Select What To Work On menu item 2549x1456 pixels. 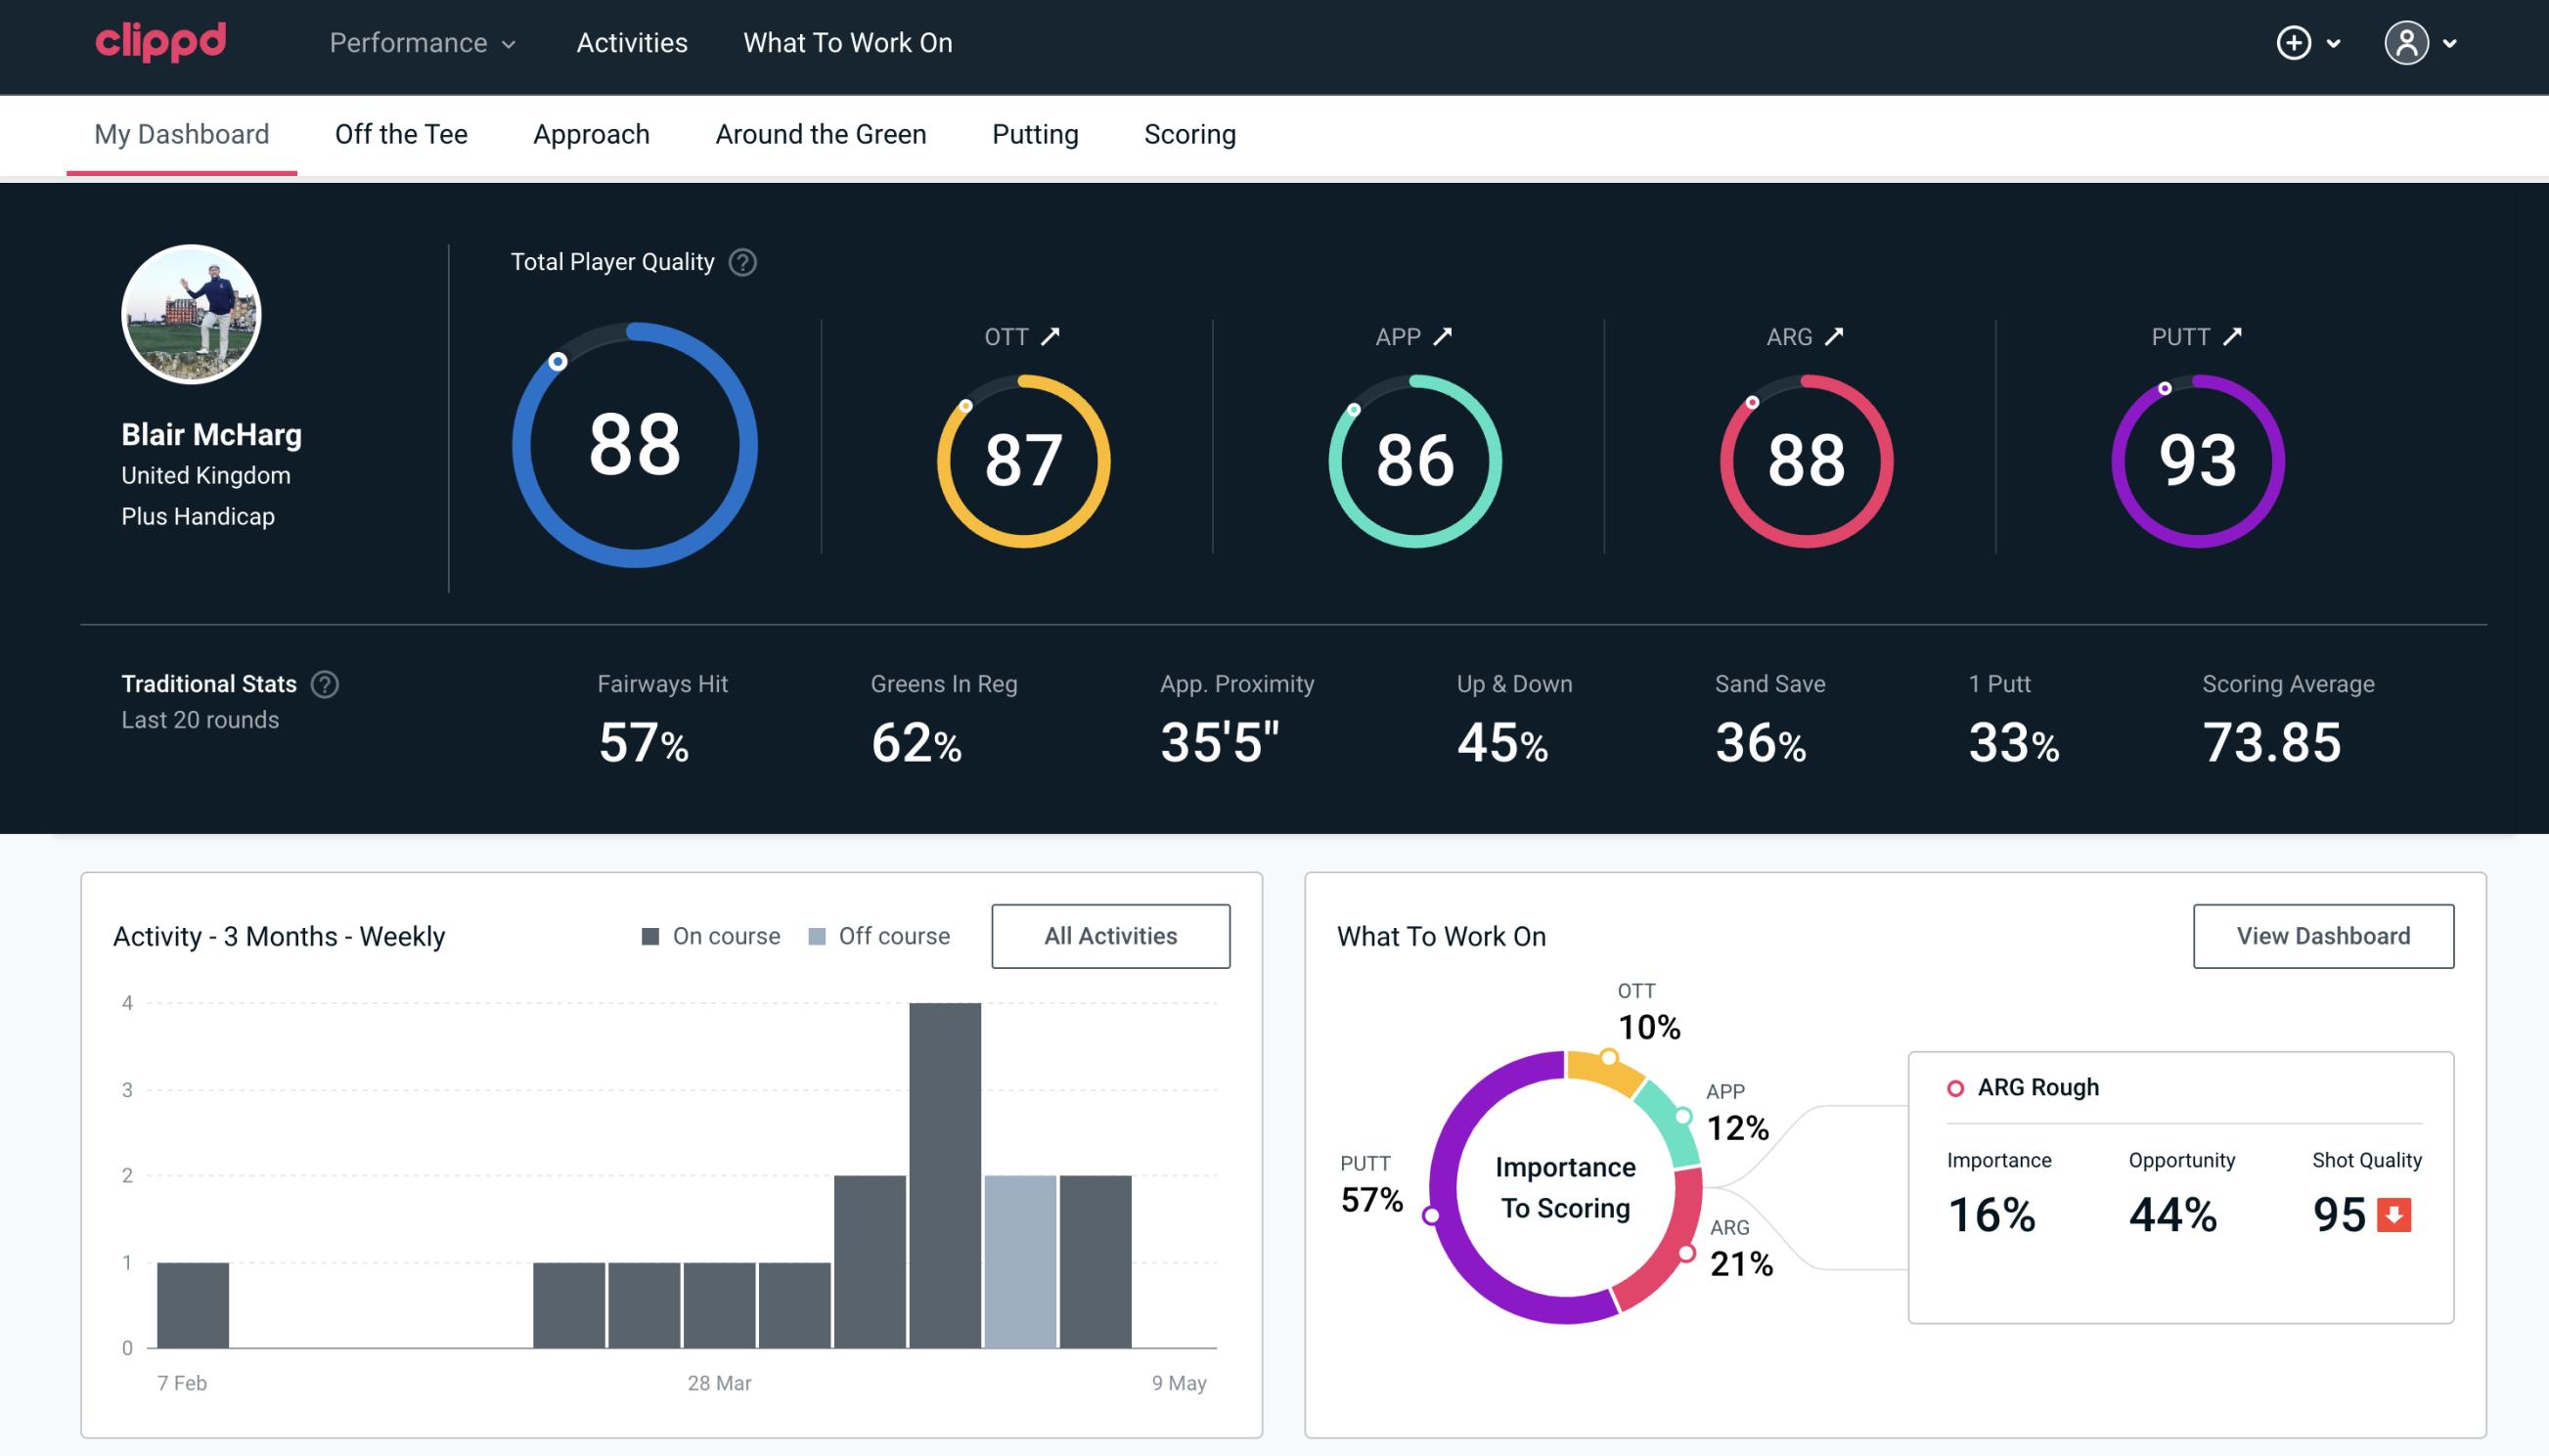(x=847, y=44)
